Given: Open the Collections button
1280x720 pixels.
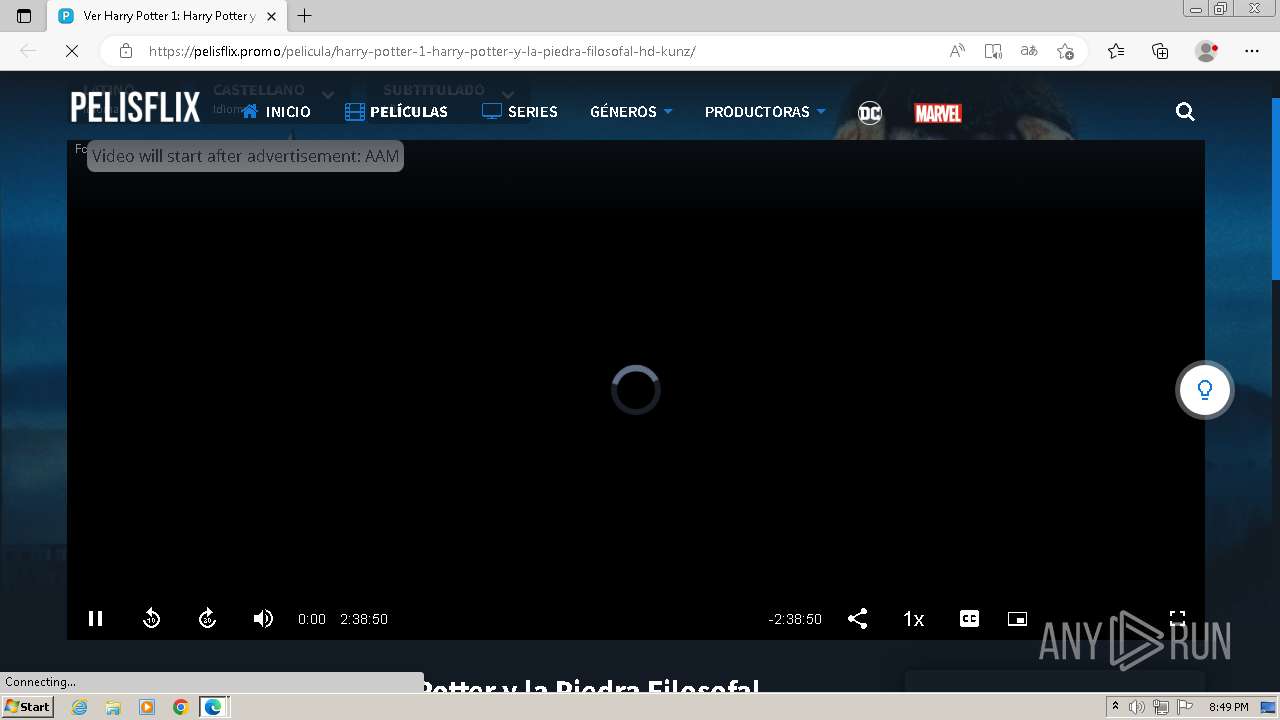Looking at the screenshot, I should point(1160,51).
